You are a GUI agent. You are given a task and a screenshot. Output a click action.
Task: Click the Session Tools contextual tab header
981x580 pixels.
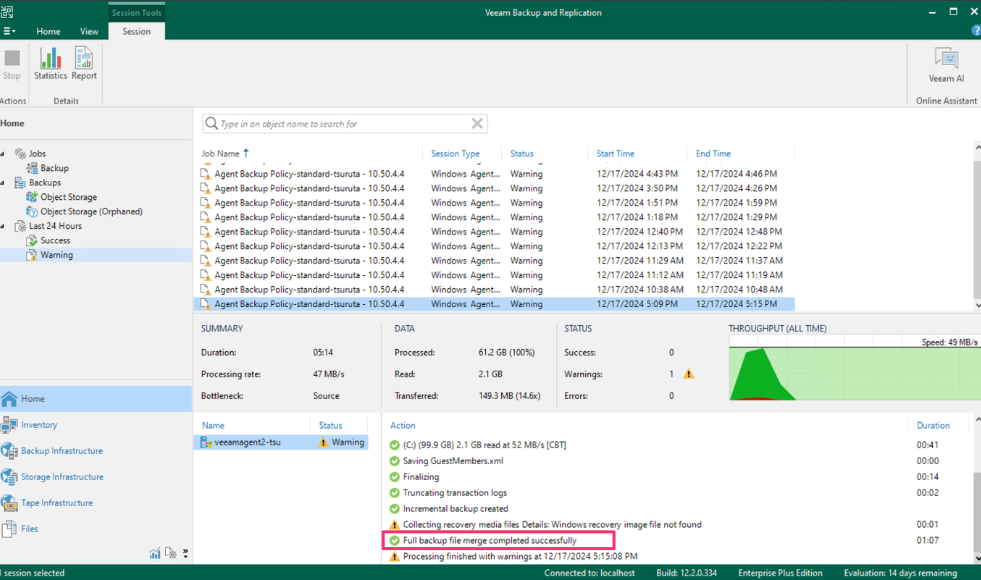point(136,13)
